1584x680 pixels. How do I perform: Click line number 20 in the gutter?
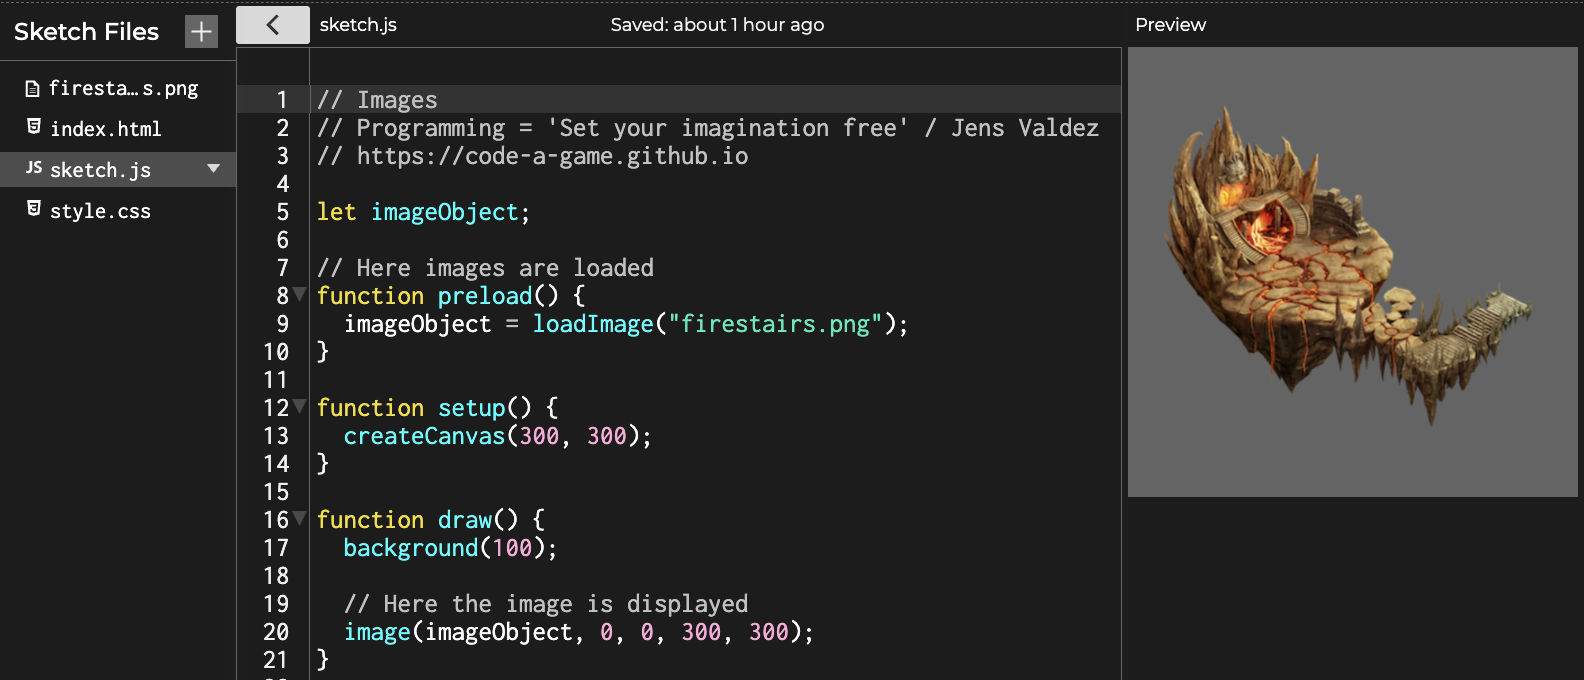tap(276, 632)
